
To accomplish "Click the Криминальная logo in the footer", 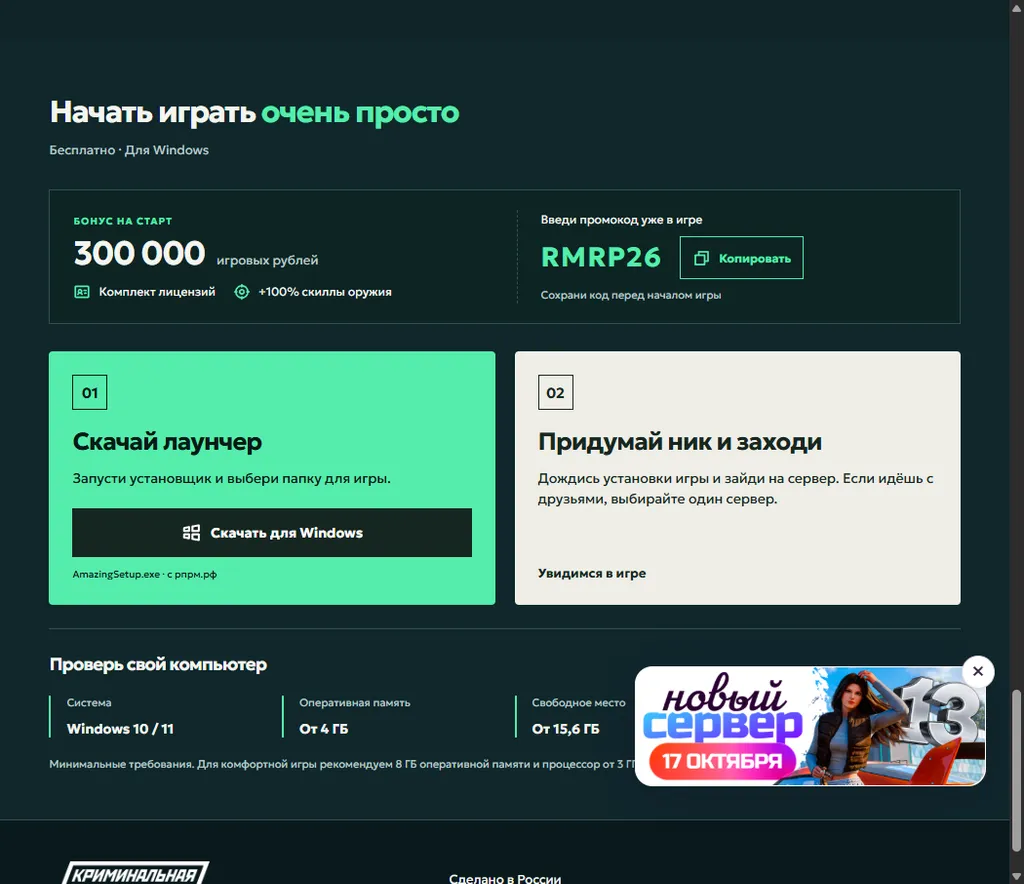I will (136, 874).
